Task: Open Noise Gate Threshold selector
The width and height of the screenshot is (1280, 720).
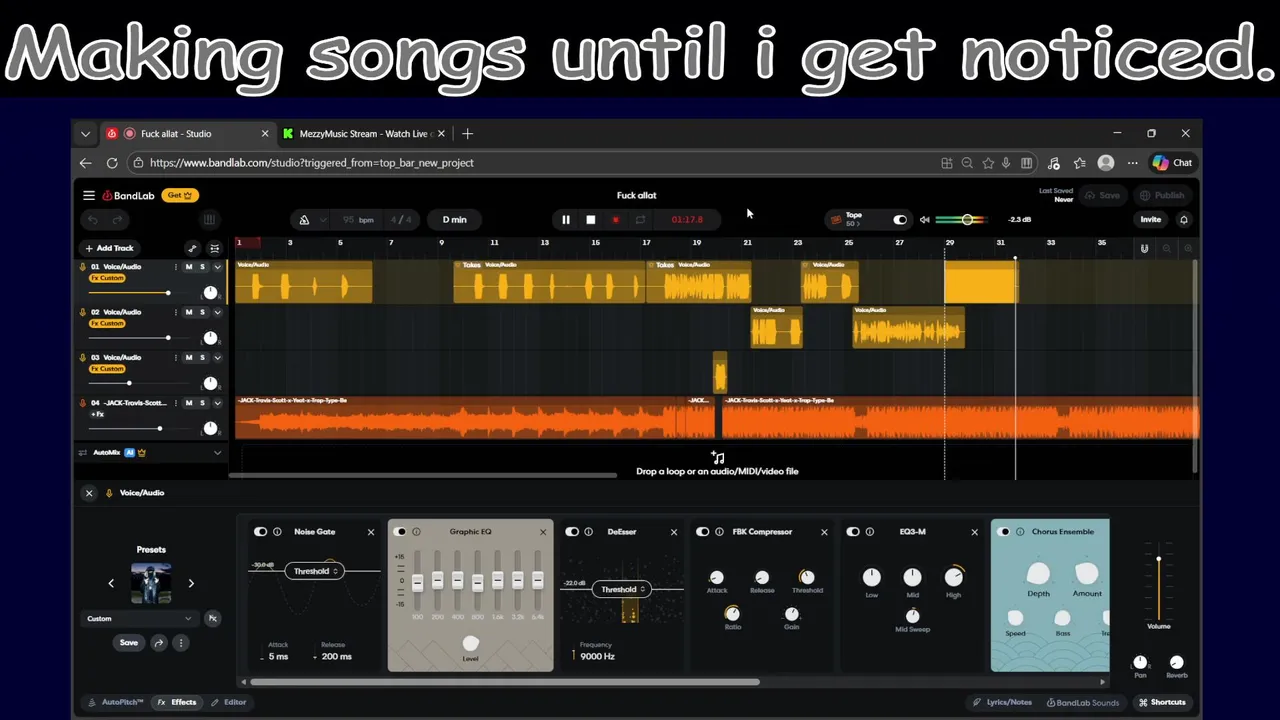Action: pos(315,571)
